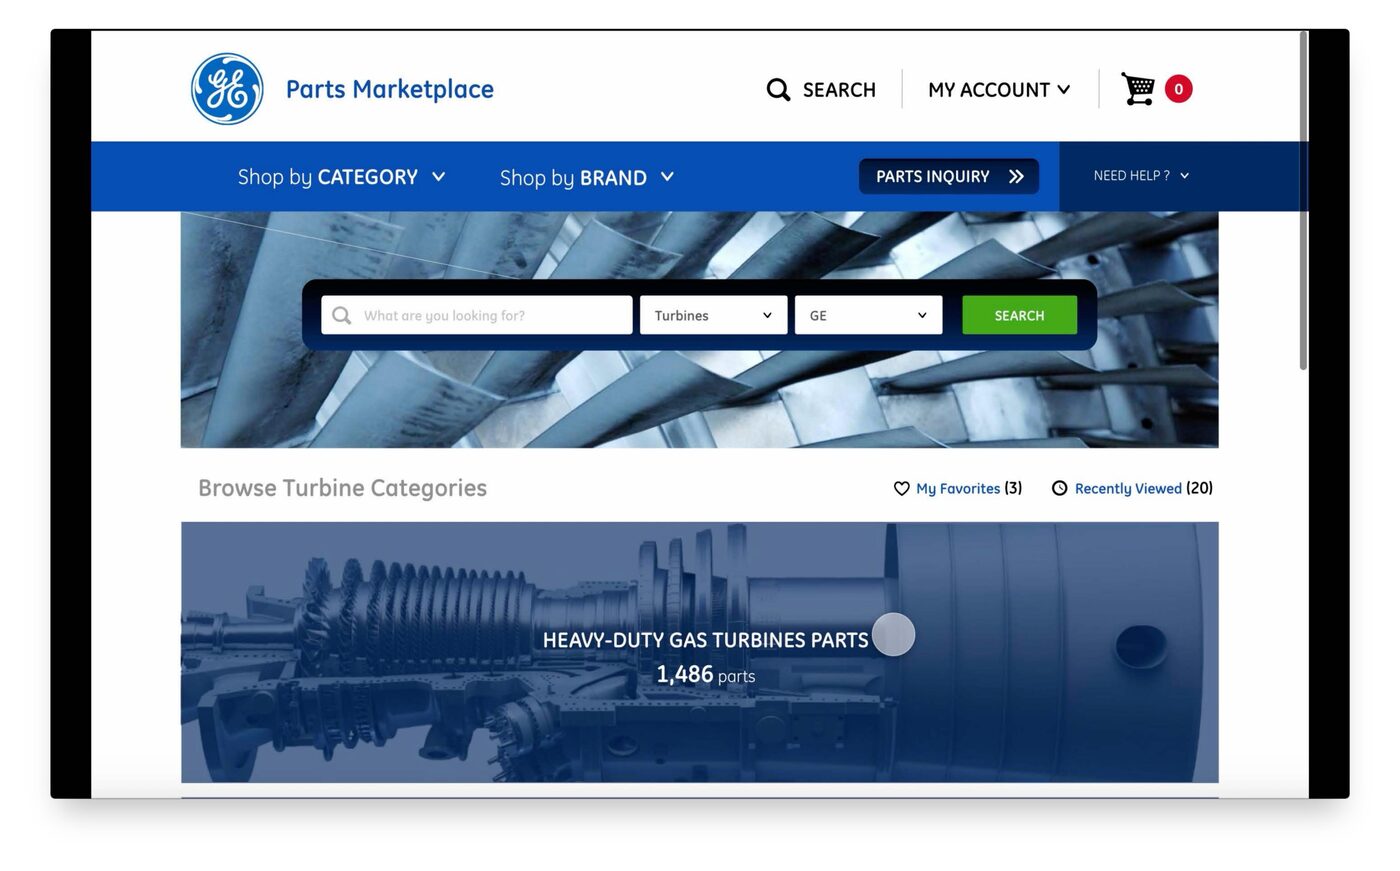
Task: Click the page vertical scrollbar thumb
Action: pos(1303,200)
